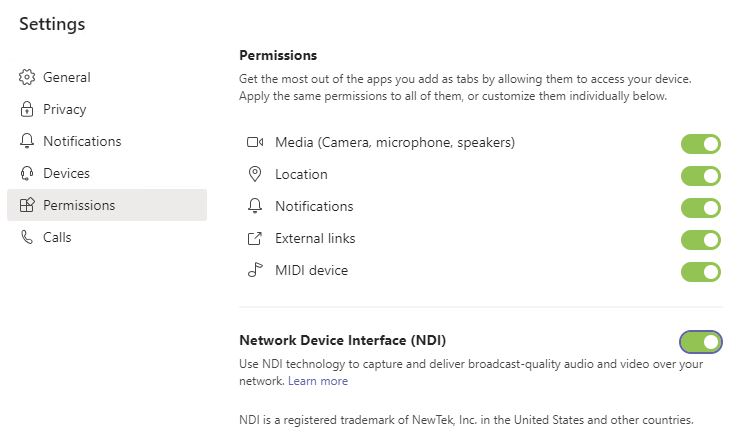This screenshot has width=751, height=438.
Task: Toggle Network Device Interface (NDI) switch
Action: point(701,342)
